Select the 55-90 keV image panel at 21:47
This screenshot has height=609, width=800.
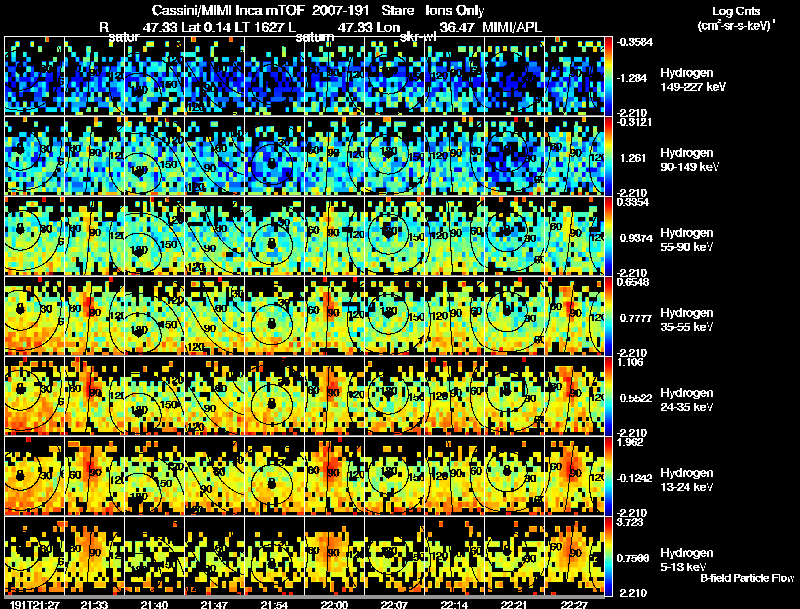(x=214, y=236)
